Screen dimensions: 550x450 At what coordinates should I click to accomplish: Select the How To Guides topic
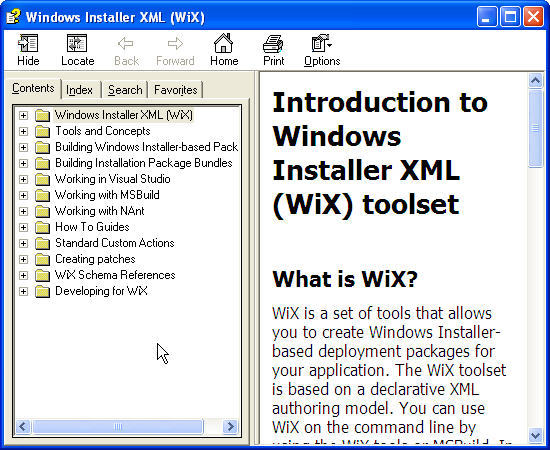pos(92,227)
